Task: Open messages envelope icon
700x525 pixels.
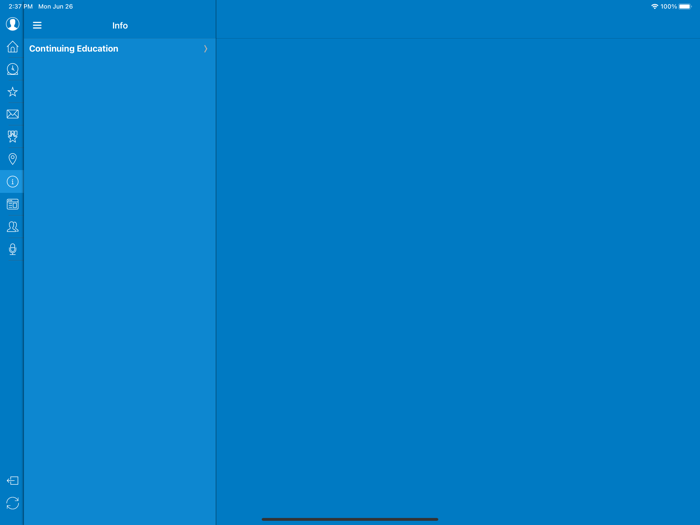Action: 12,114
